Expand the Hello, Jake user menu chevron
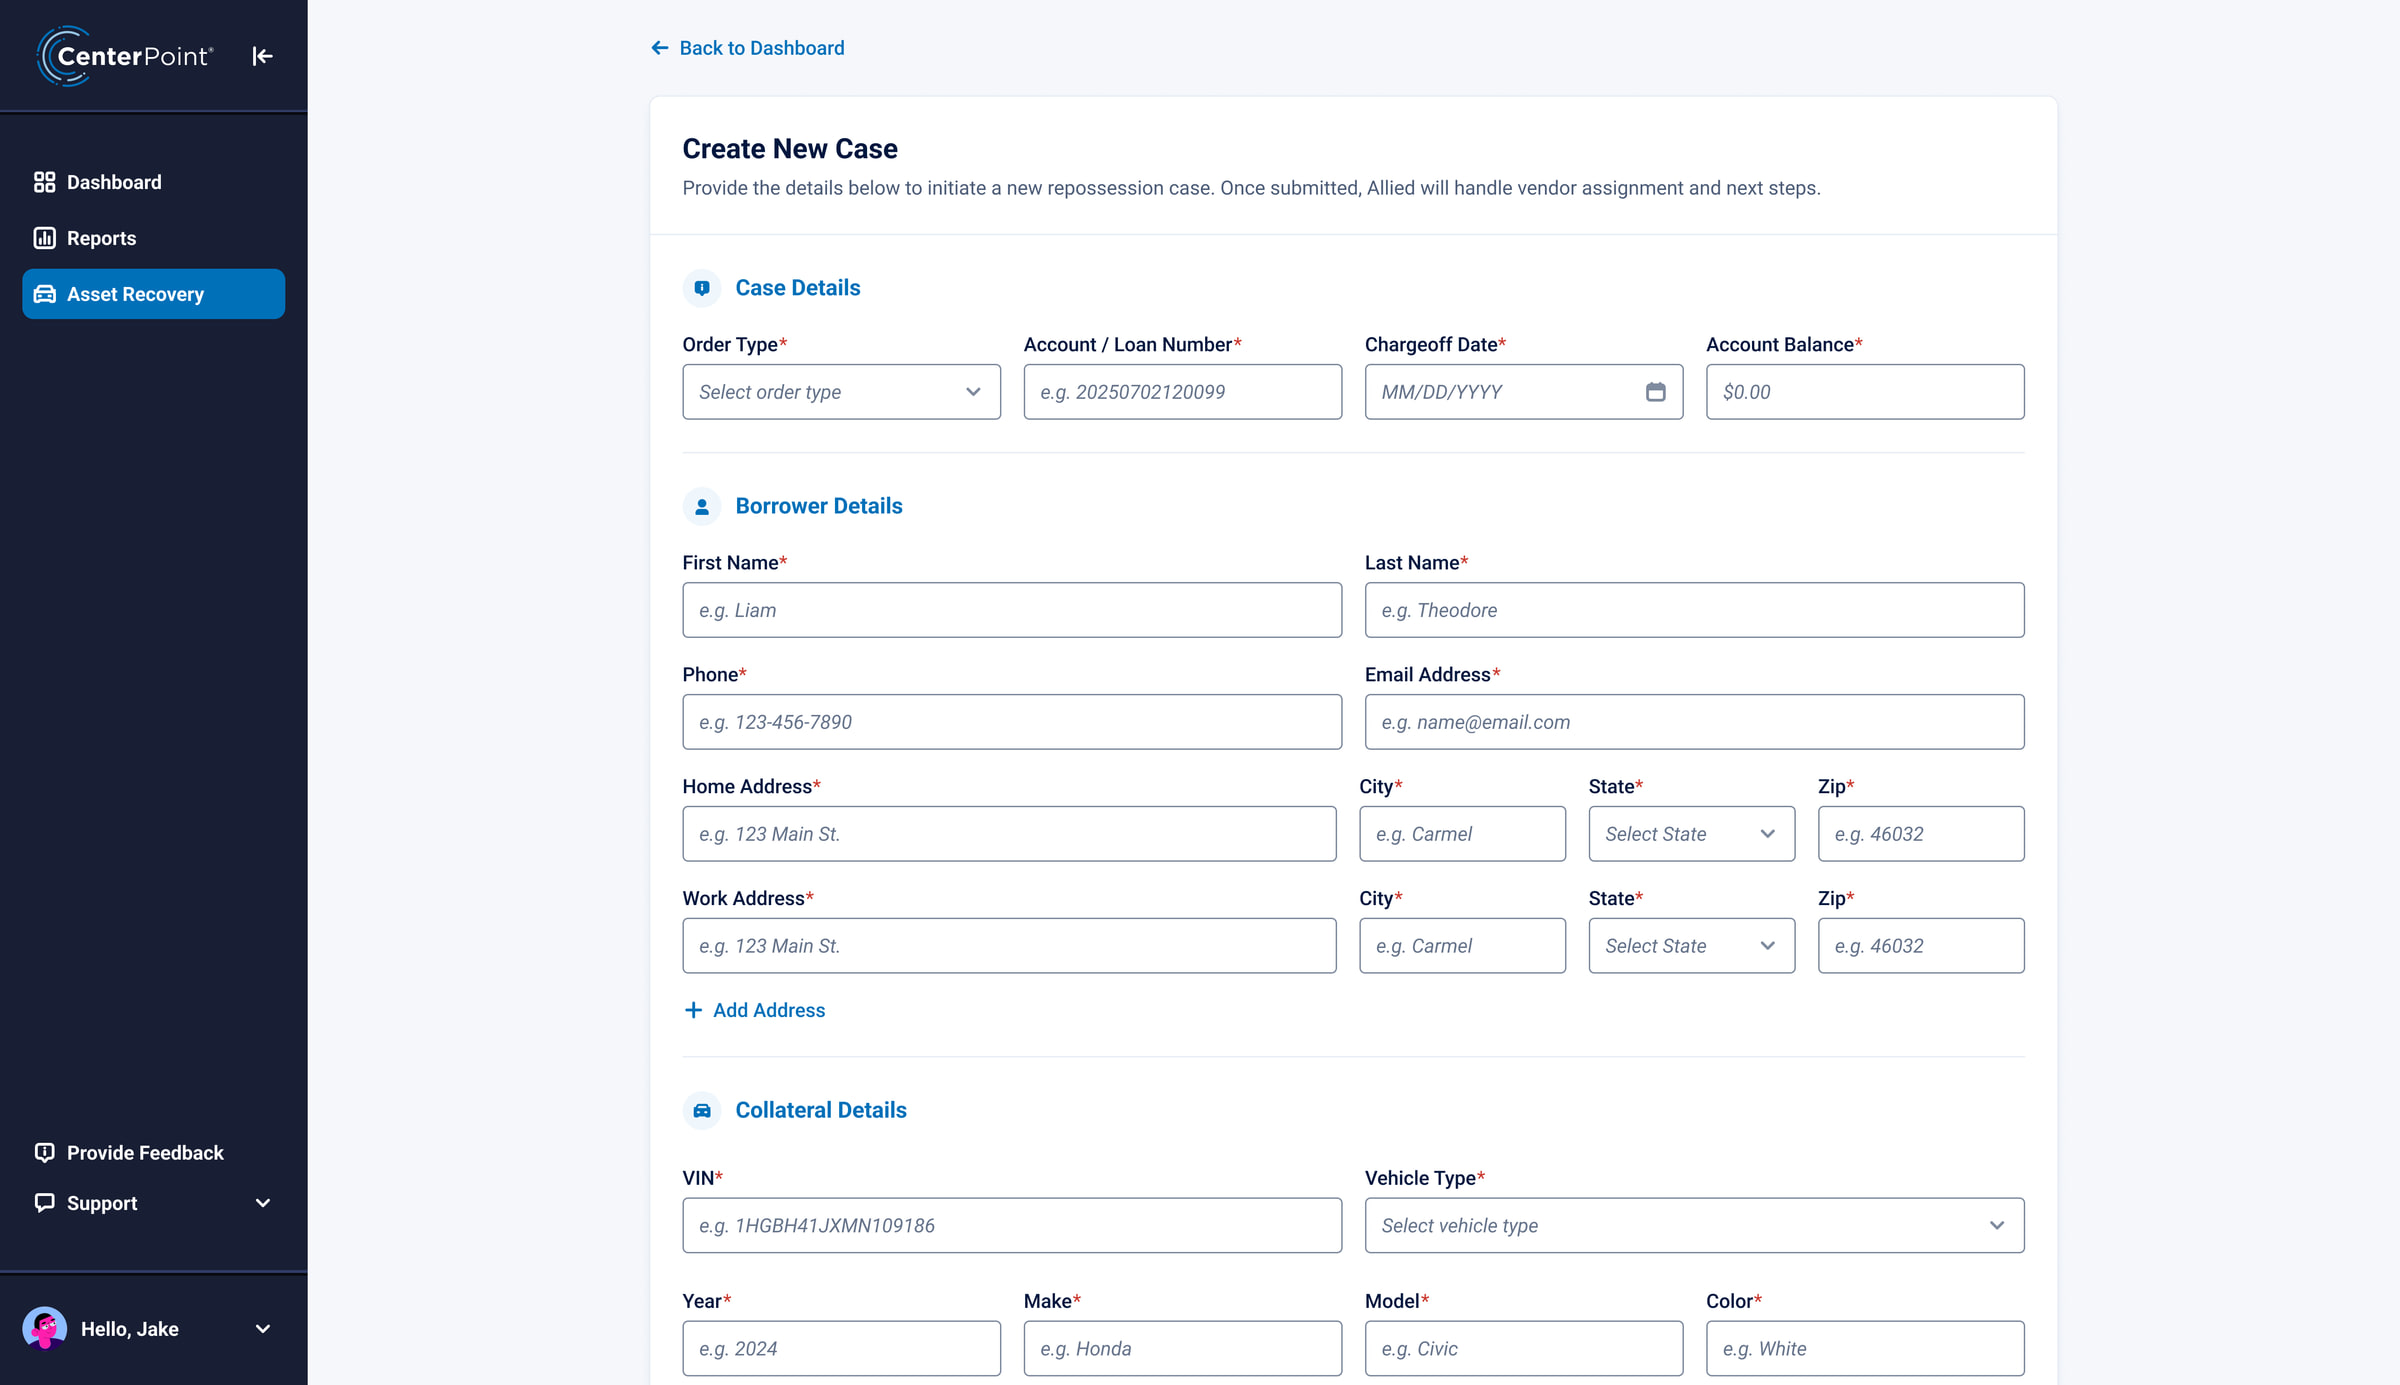 [x=263, y=1328]
